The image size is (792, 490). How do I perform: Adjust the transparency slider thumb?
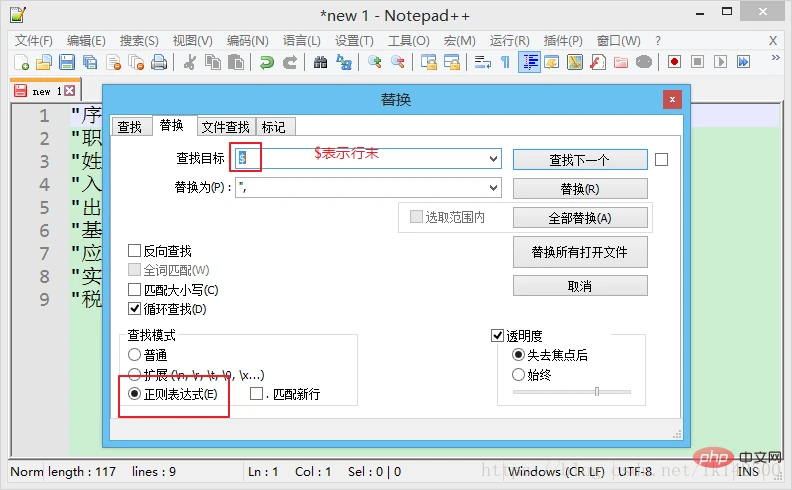(x=597, y=391)
